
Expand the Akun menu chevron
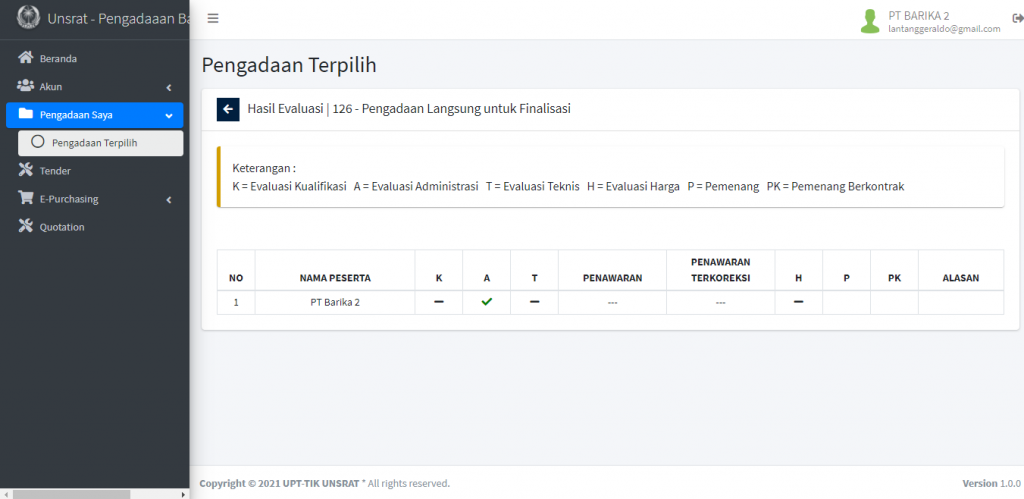click(168, 87)
